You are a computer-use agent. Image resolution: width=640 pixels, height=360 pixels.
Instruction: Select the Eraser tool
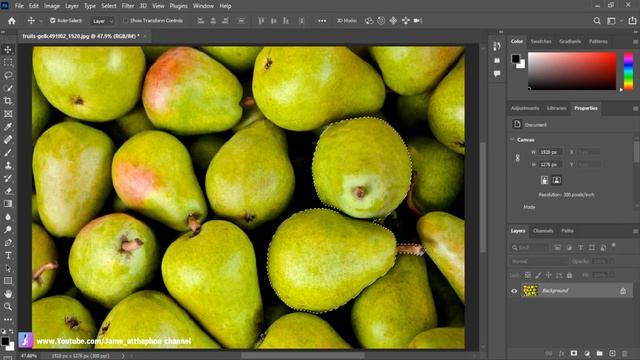point(8,191)
